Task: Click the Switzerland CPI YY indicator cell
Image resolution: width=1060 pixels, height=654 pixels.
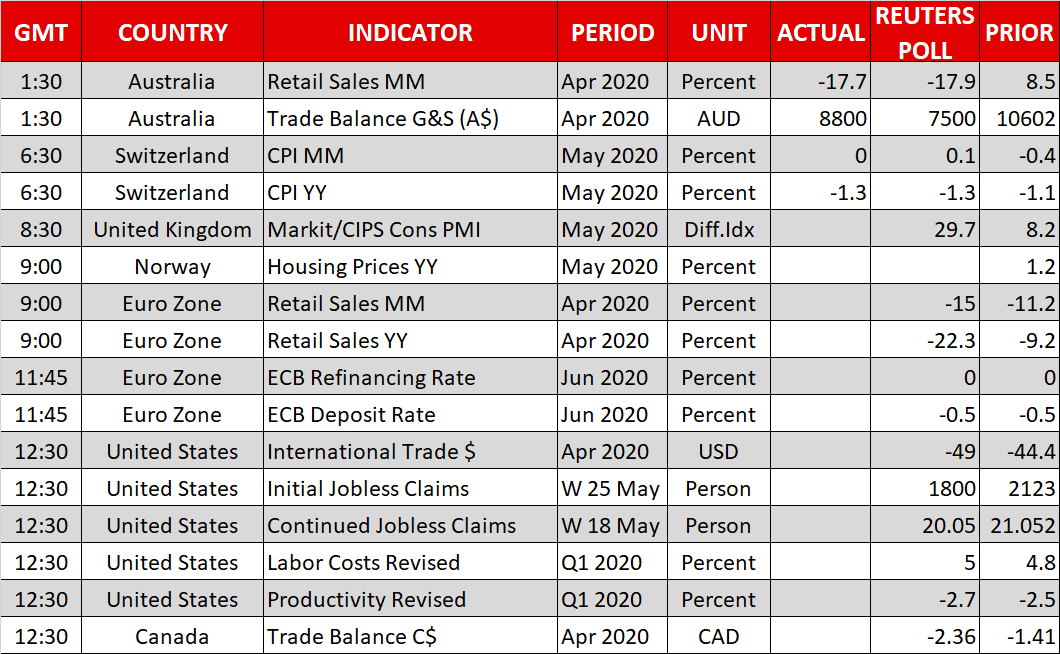Action: [x=310, y=193]
